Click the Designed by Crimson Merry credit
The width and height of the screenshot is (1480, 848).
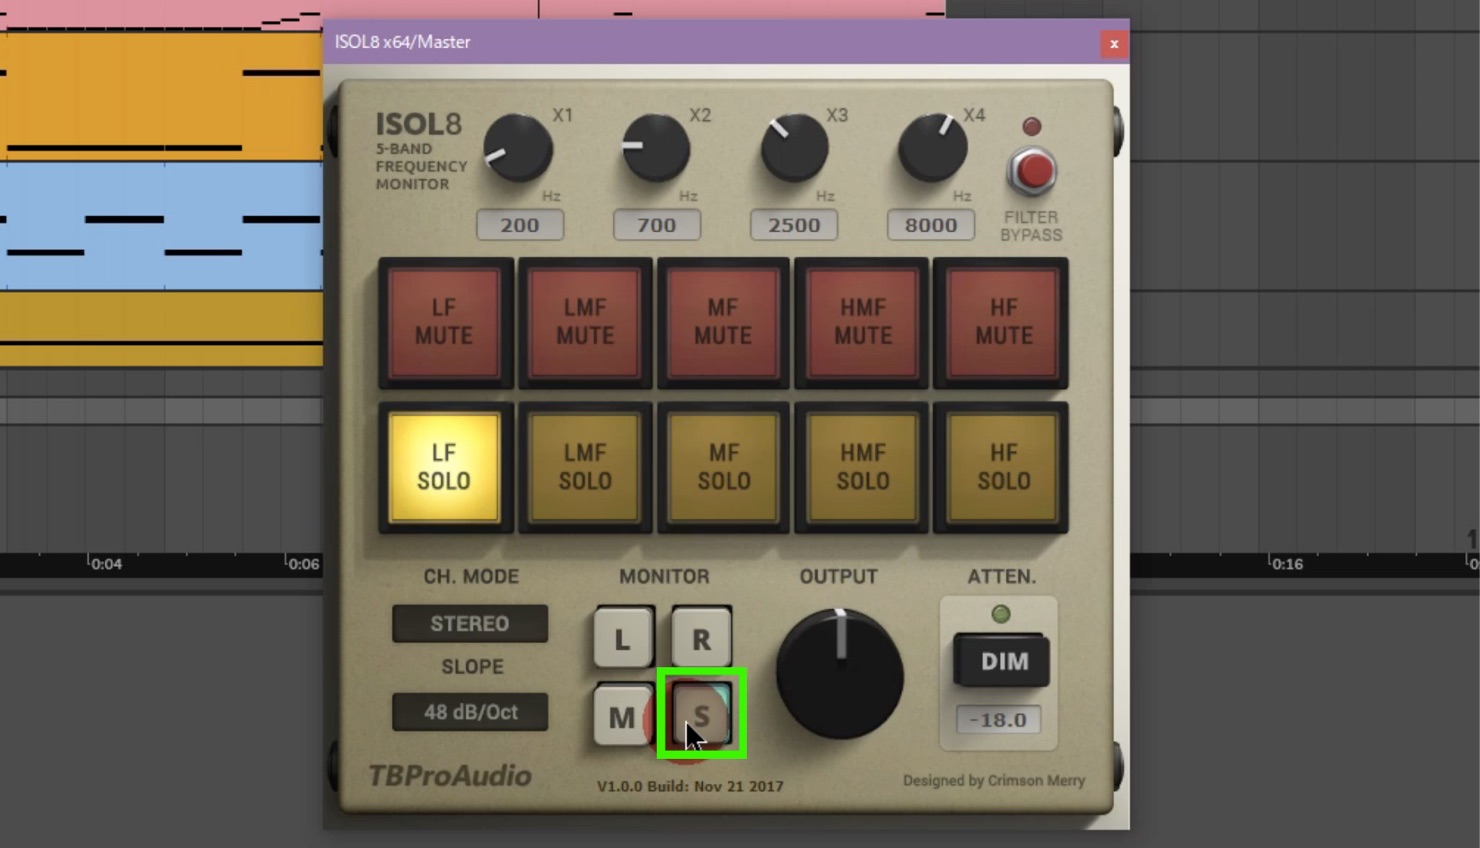[x=994, y=780]
